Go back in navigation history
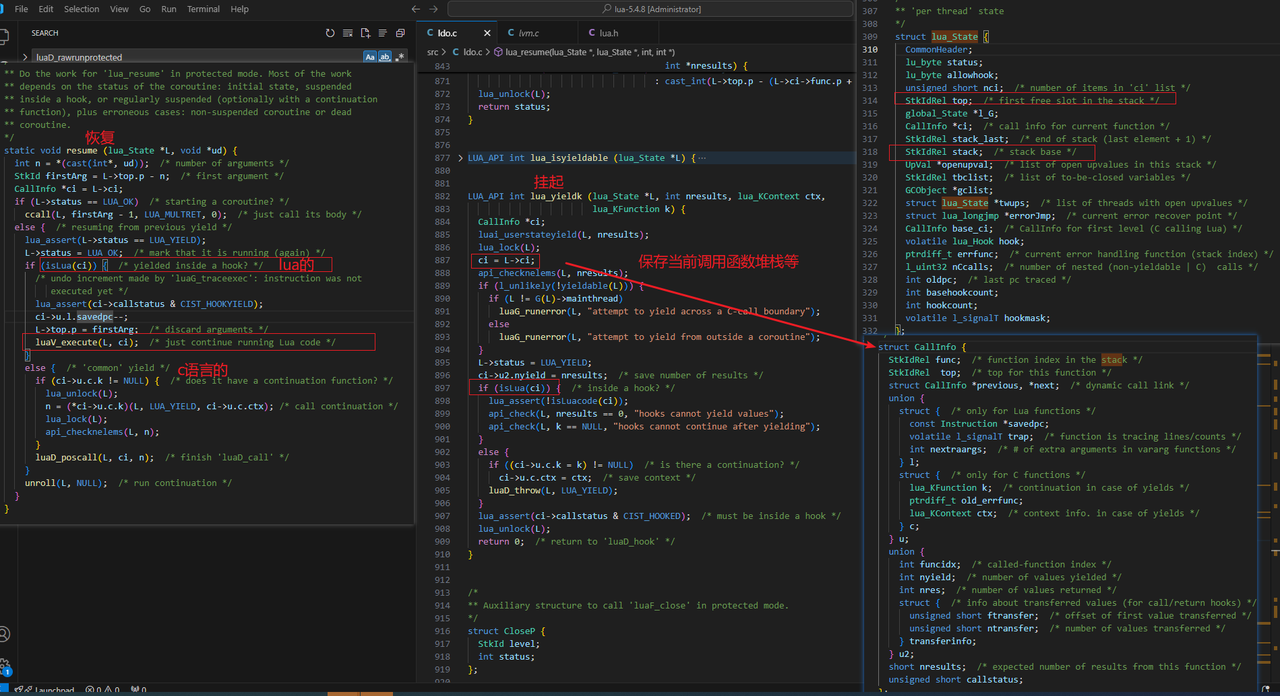The height and width of the screenshot is (696, 1280). coord(418,9)
